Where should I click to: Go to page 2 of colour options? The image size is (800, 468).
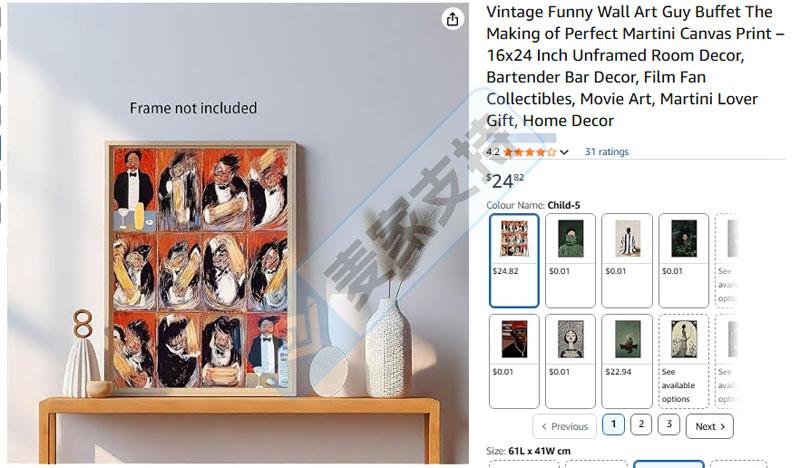point(641,425)
